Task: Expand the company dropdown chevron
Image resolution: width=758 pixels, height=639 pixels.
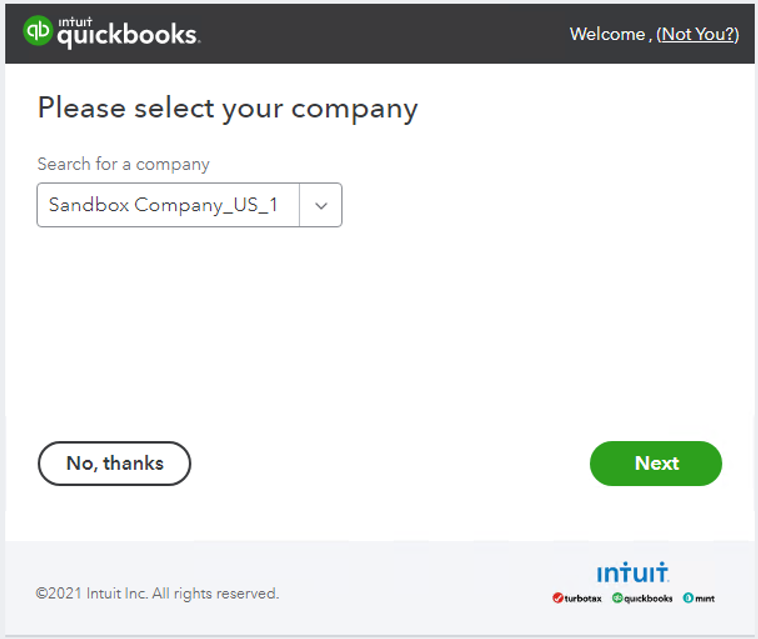Action: 321,205
